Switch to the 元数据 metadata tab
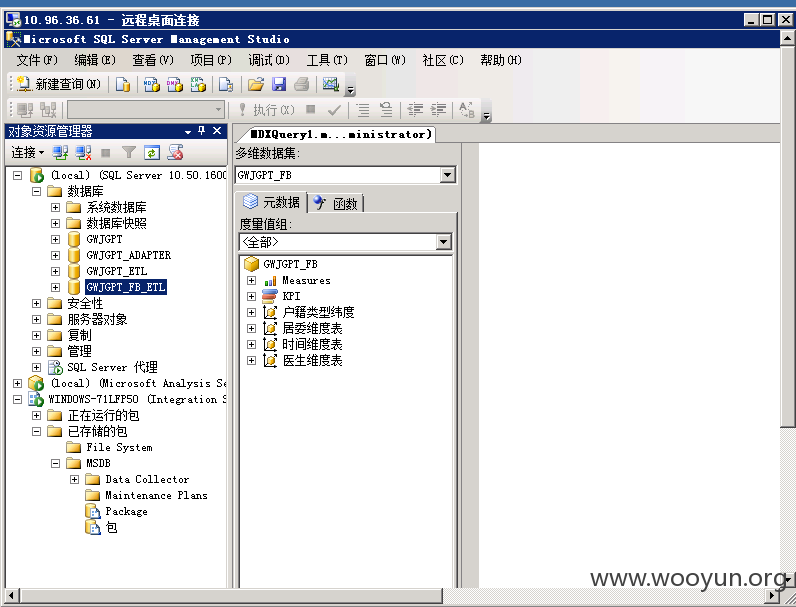 (x=272, y=202)
